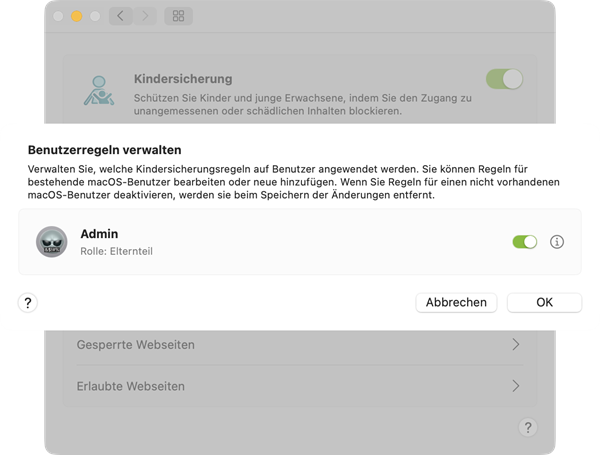Open the grid overview icon

pos(178,16)
